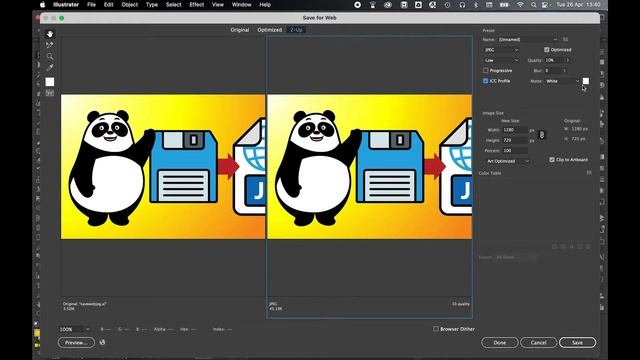Open the Matte White dropdown
The image size is (640, 360).
point(562,81)
